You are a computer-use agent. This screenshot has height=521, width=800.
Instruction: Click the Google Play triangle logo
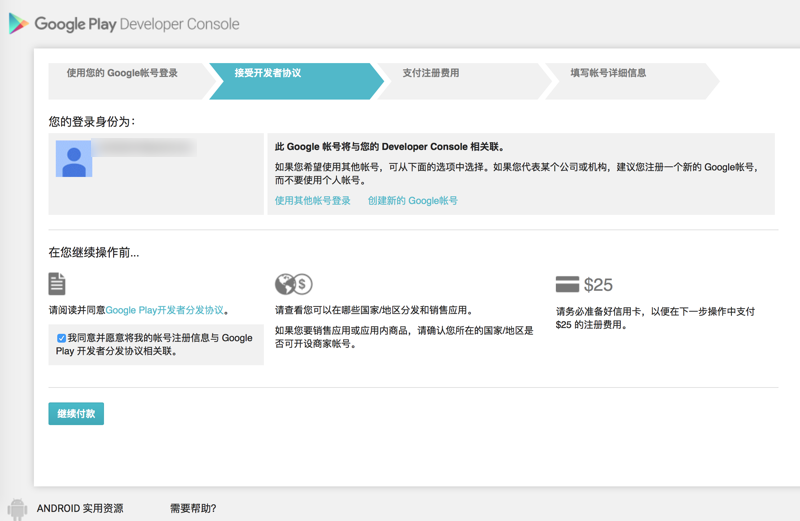[x=18, y=23]
